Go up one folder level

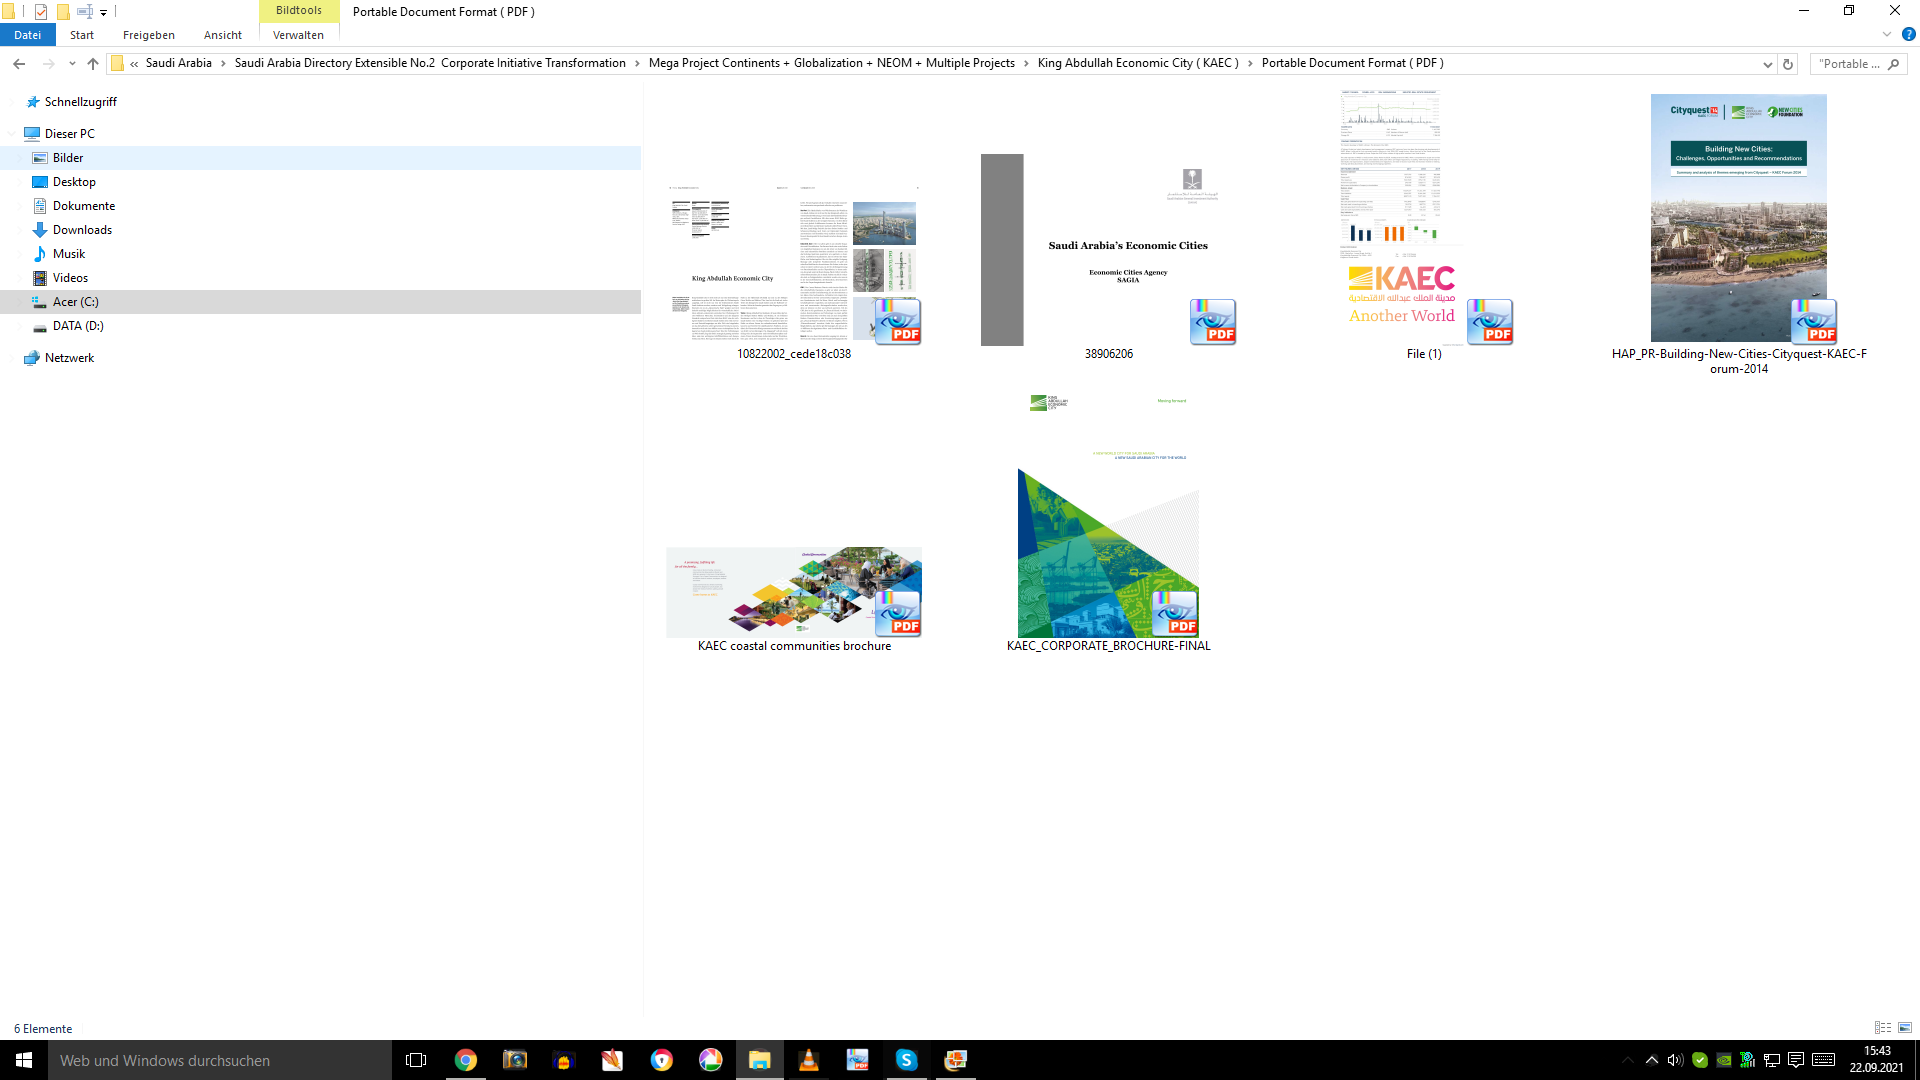(x=93, y=64)
